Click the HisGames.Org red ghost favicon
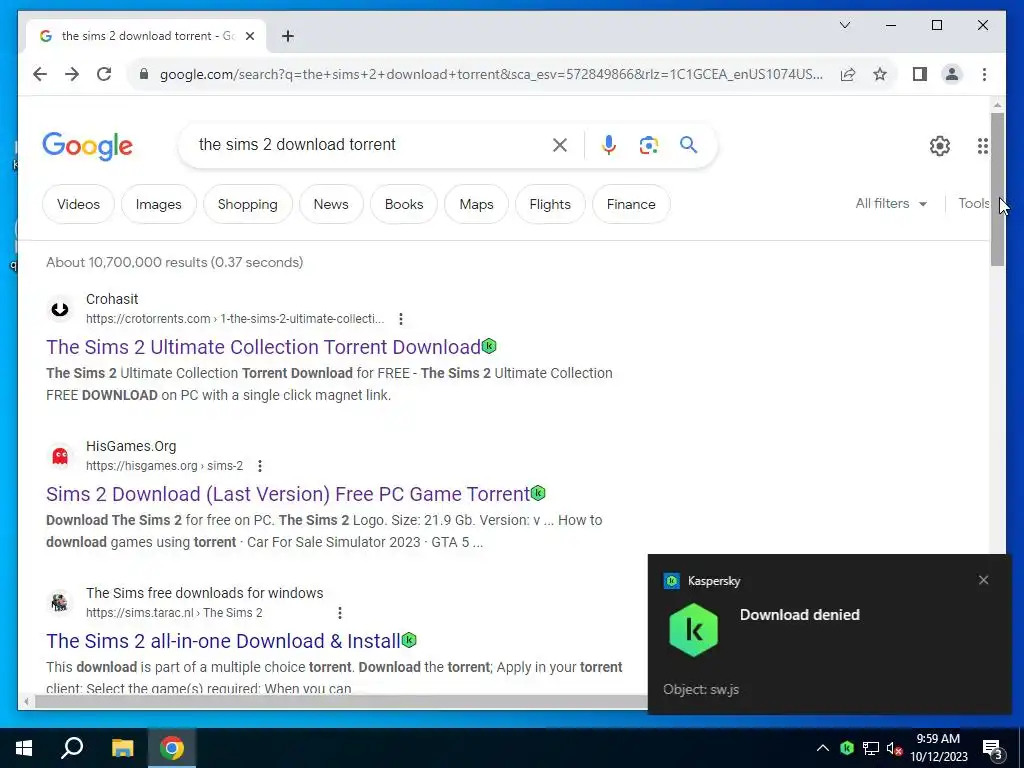Screen dimensions: 1024x768 click(59, 456)
